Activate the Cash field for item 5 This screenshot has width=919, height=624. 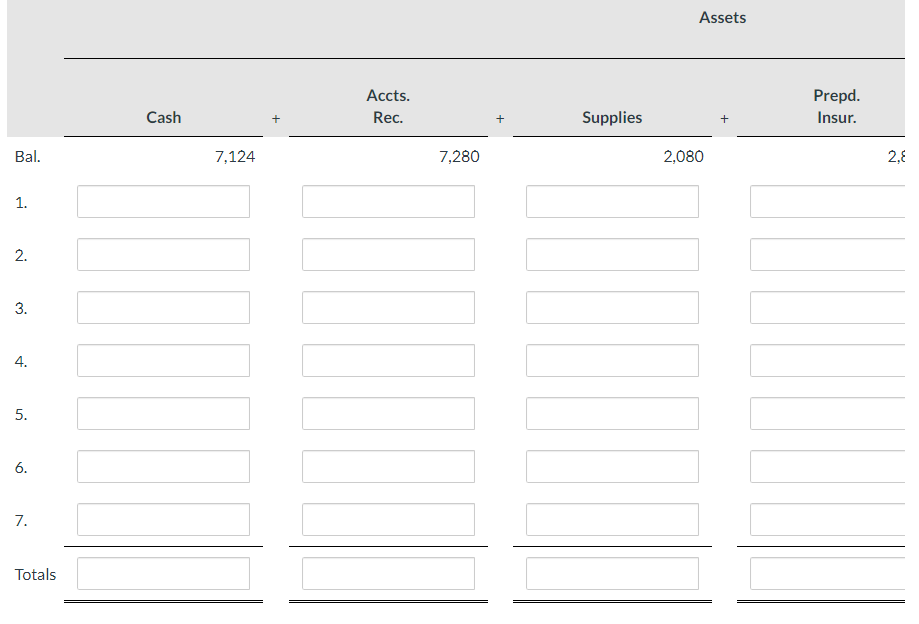(164, 414)
